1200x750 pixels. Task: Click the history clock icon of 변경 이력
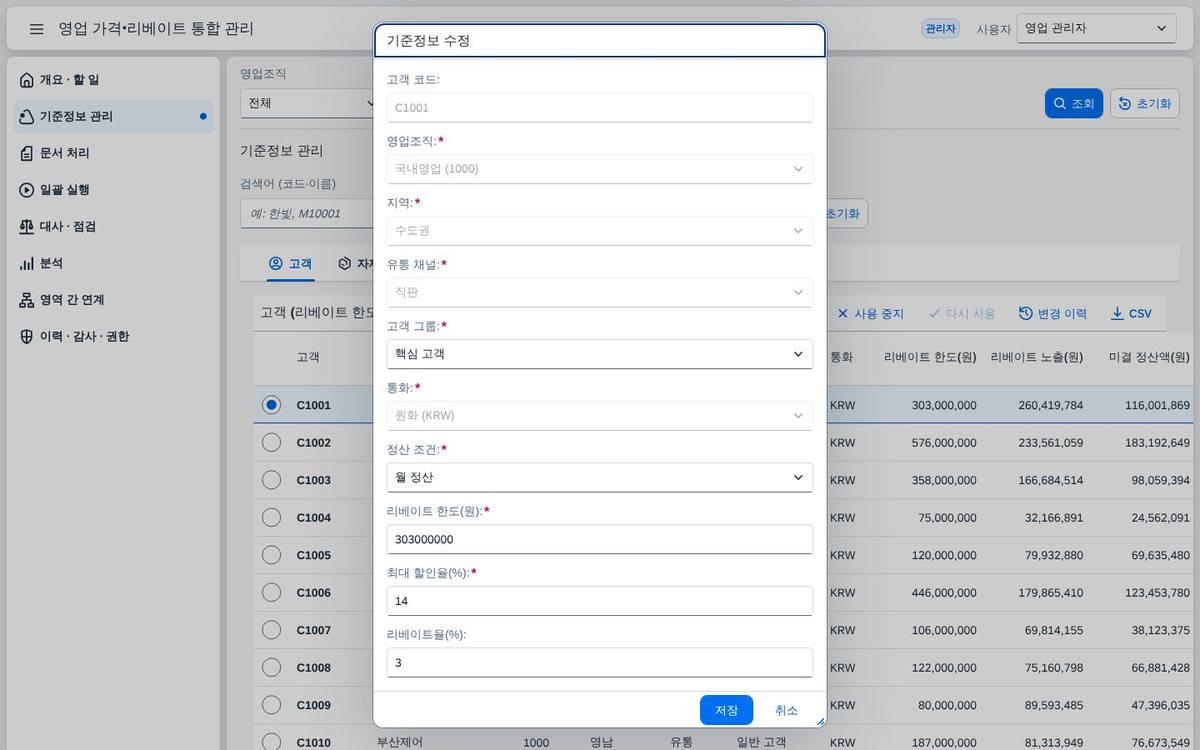click(1026, 314)
